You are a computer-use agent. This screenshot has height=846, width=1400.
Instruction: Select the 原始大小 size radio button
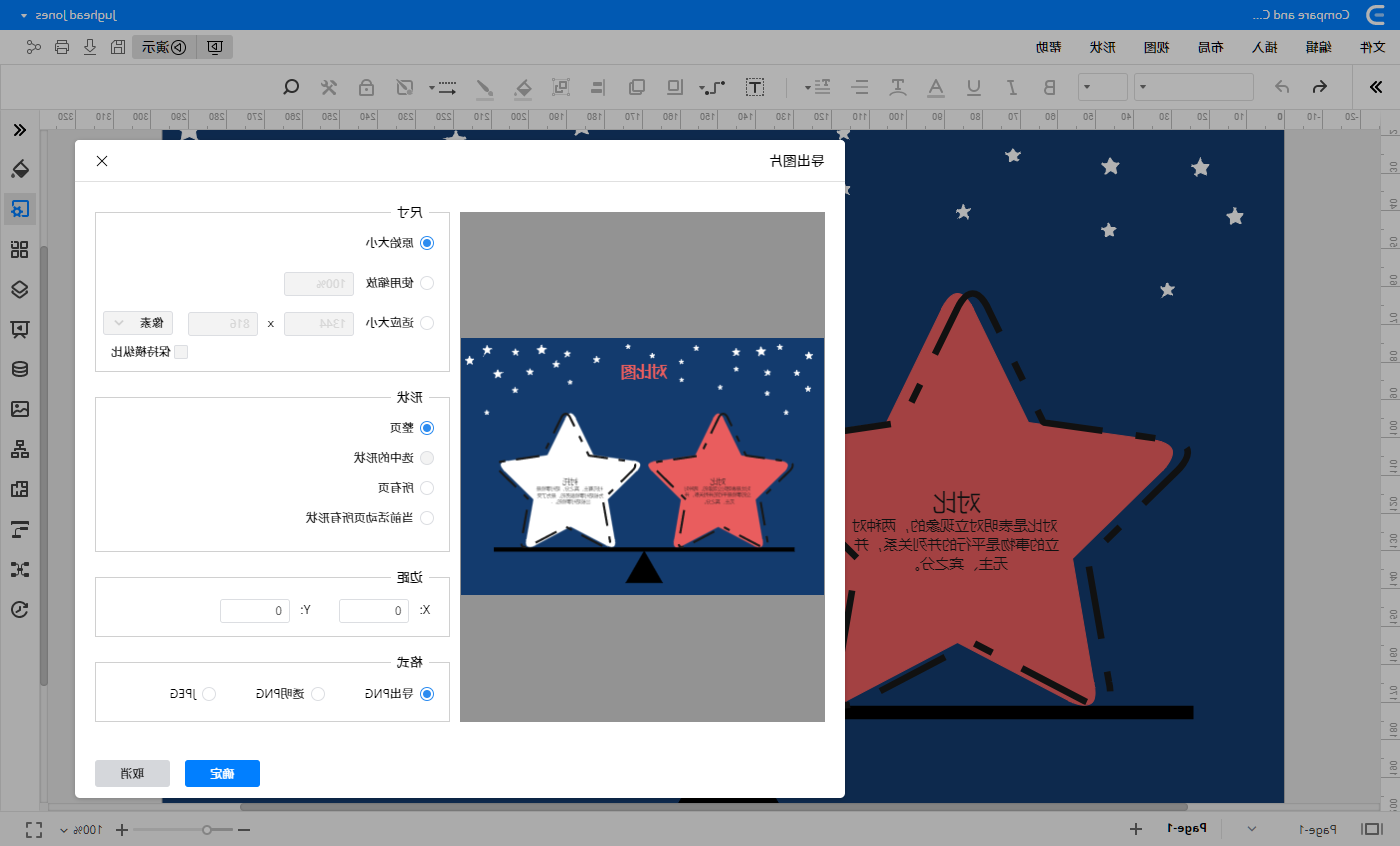(427, 242)
